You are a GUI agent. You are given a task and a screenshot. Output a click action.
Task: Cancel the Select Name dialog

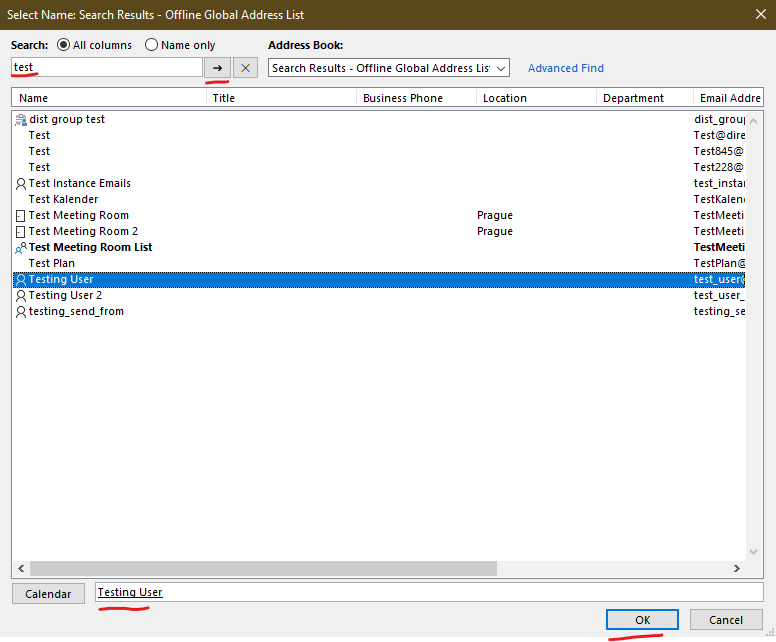[x=726, y=620]
